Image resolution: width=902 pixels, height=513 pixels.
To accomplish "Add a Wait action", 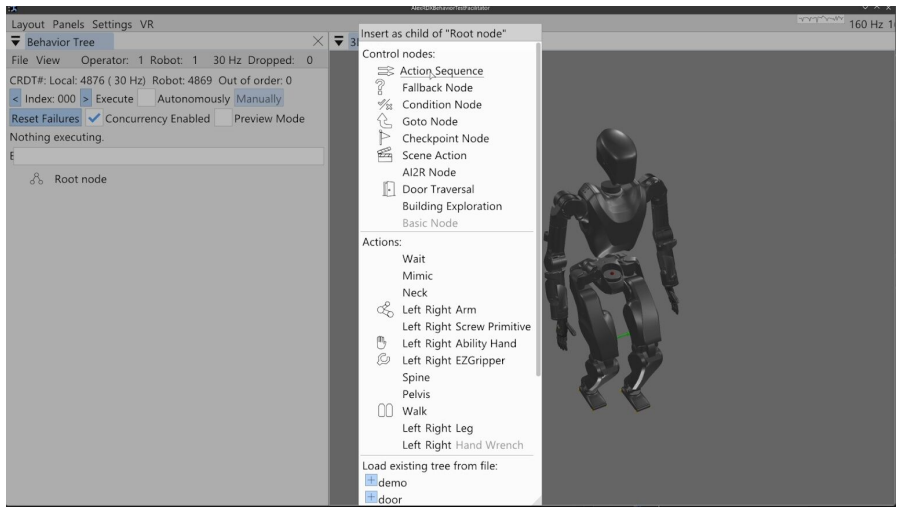I will point(414,259).
